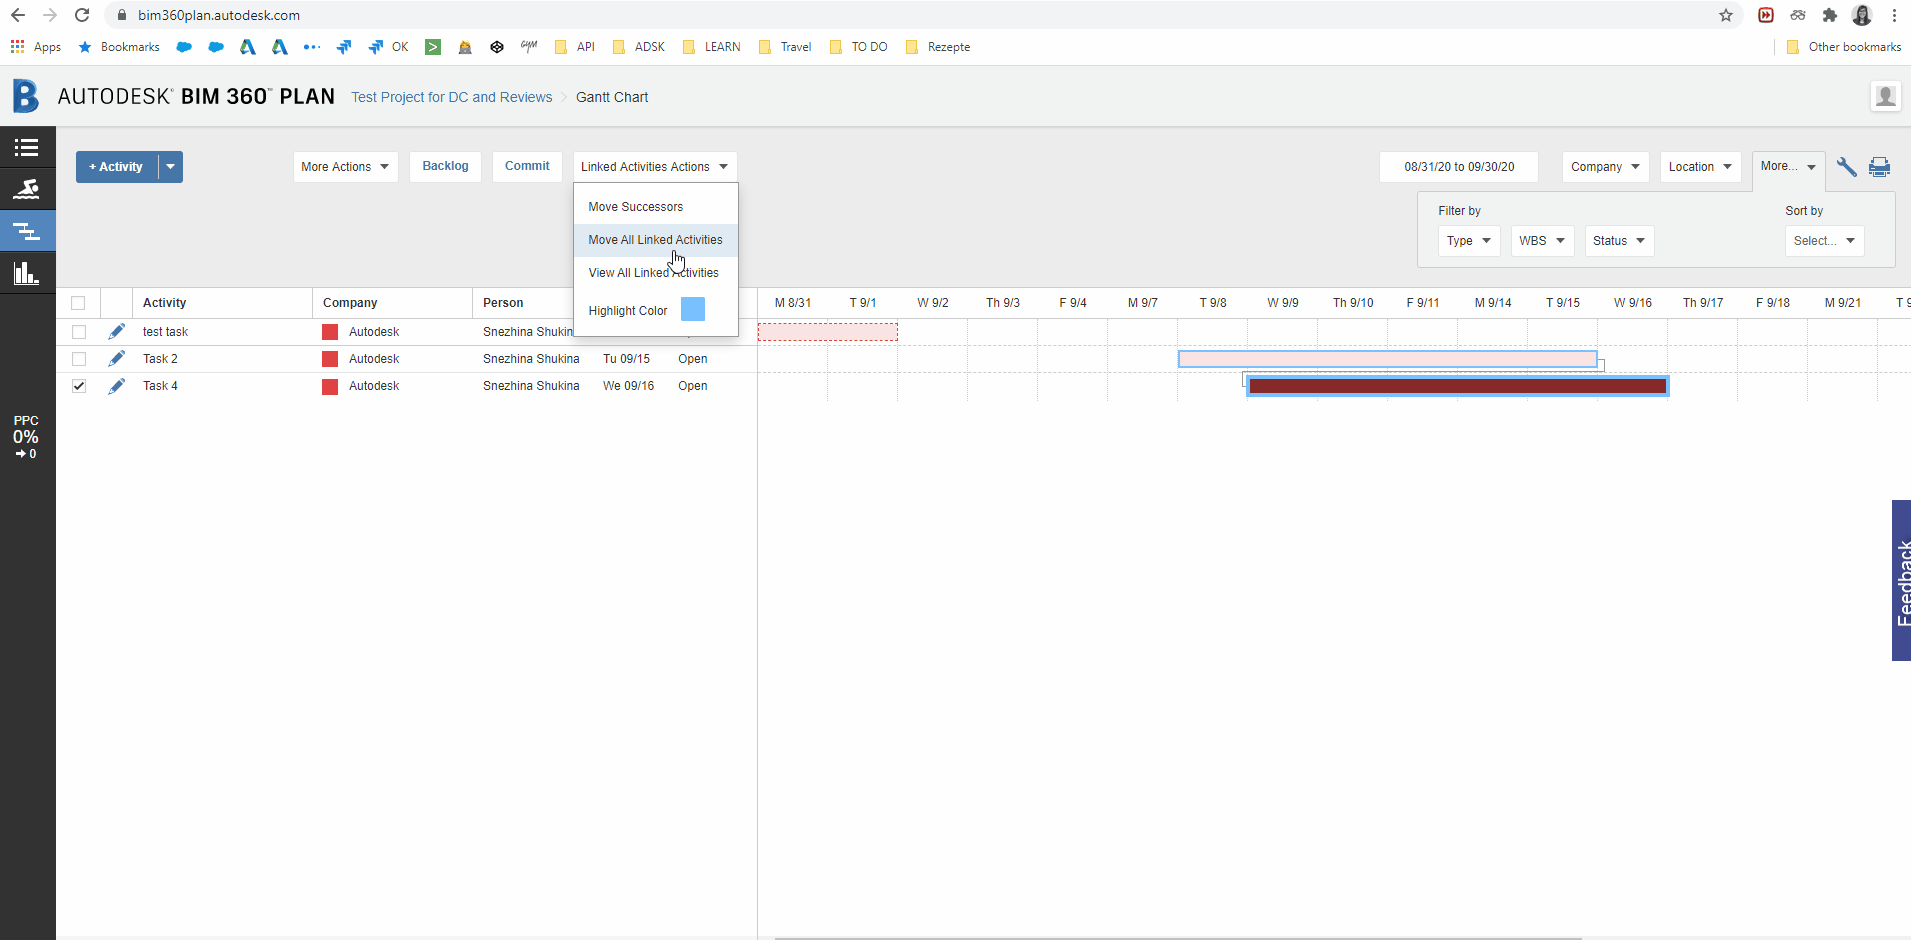Open the LEARN bookmarks folder
This screenshot has width=1911, height=940.
pos(712,47)
